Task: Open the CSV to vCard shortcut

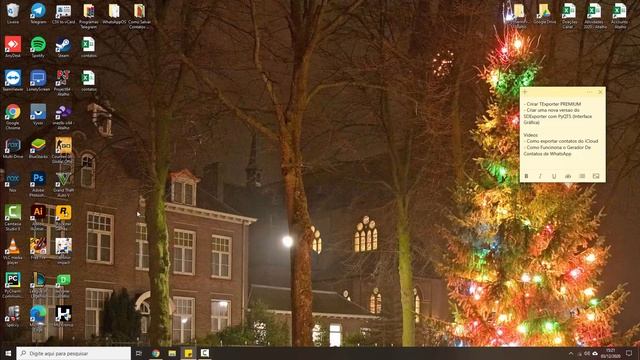Action: 63,13
